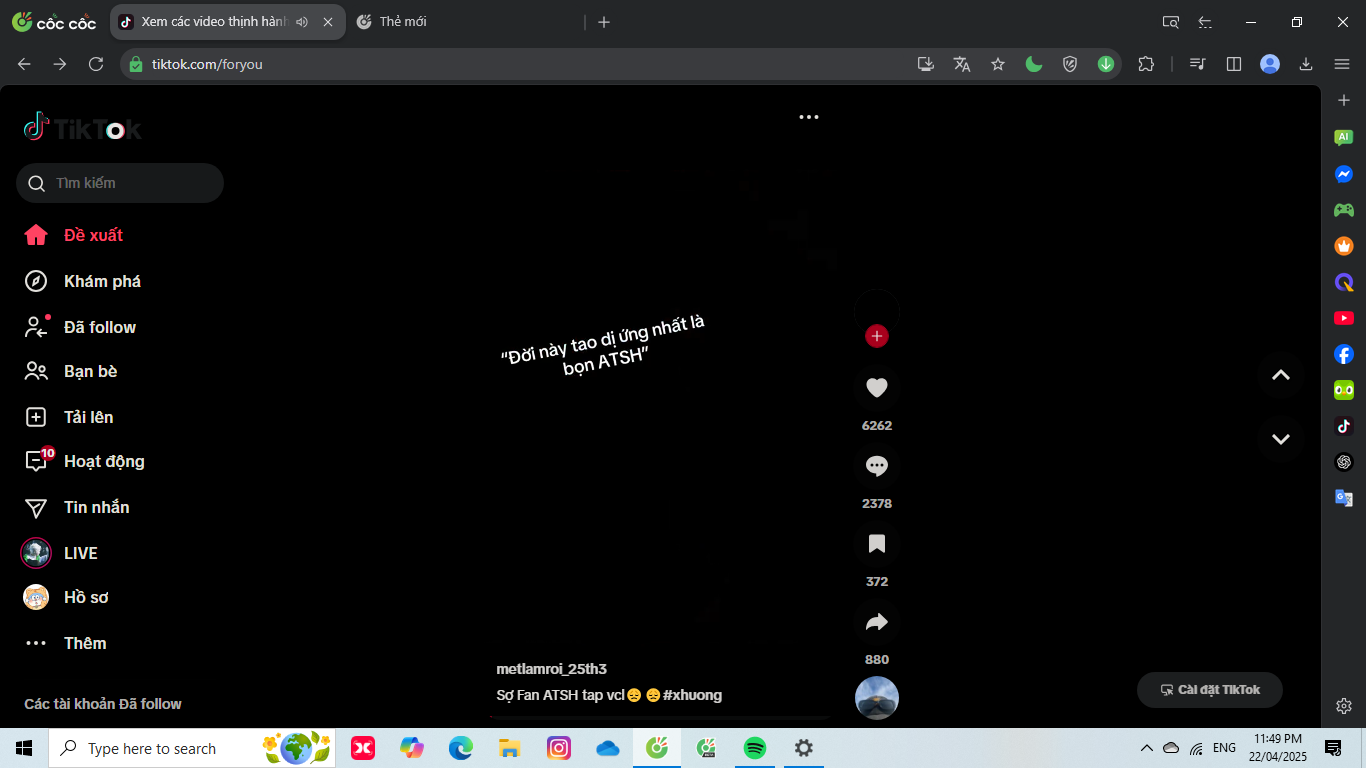The width and height of the screenshot is (1366, 768).
Task: Open video options three-dot menu
Action: pyautogui.click(x=809, y=117)
